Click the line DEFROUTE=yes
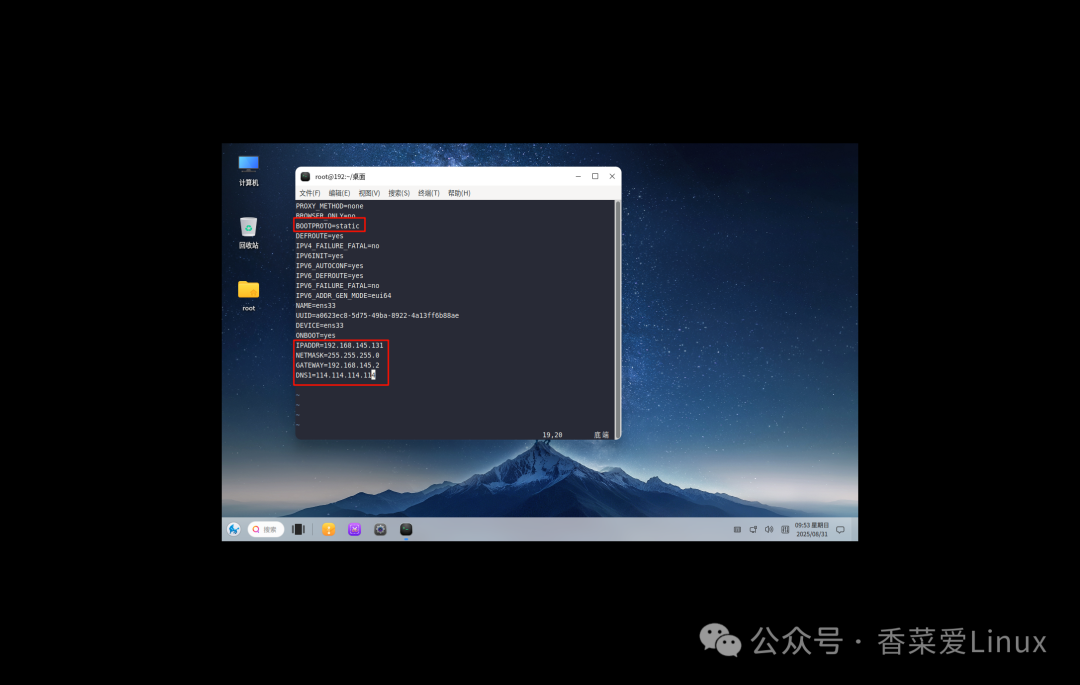The height and width of the screenshot is (685, 1080). tap(320, 236)
